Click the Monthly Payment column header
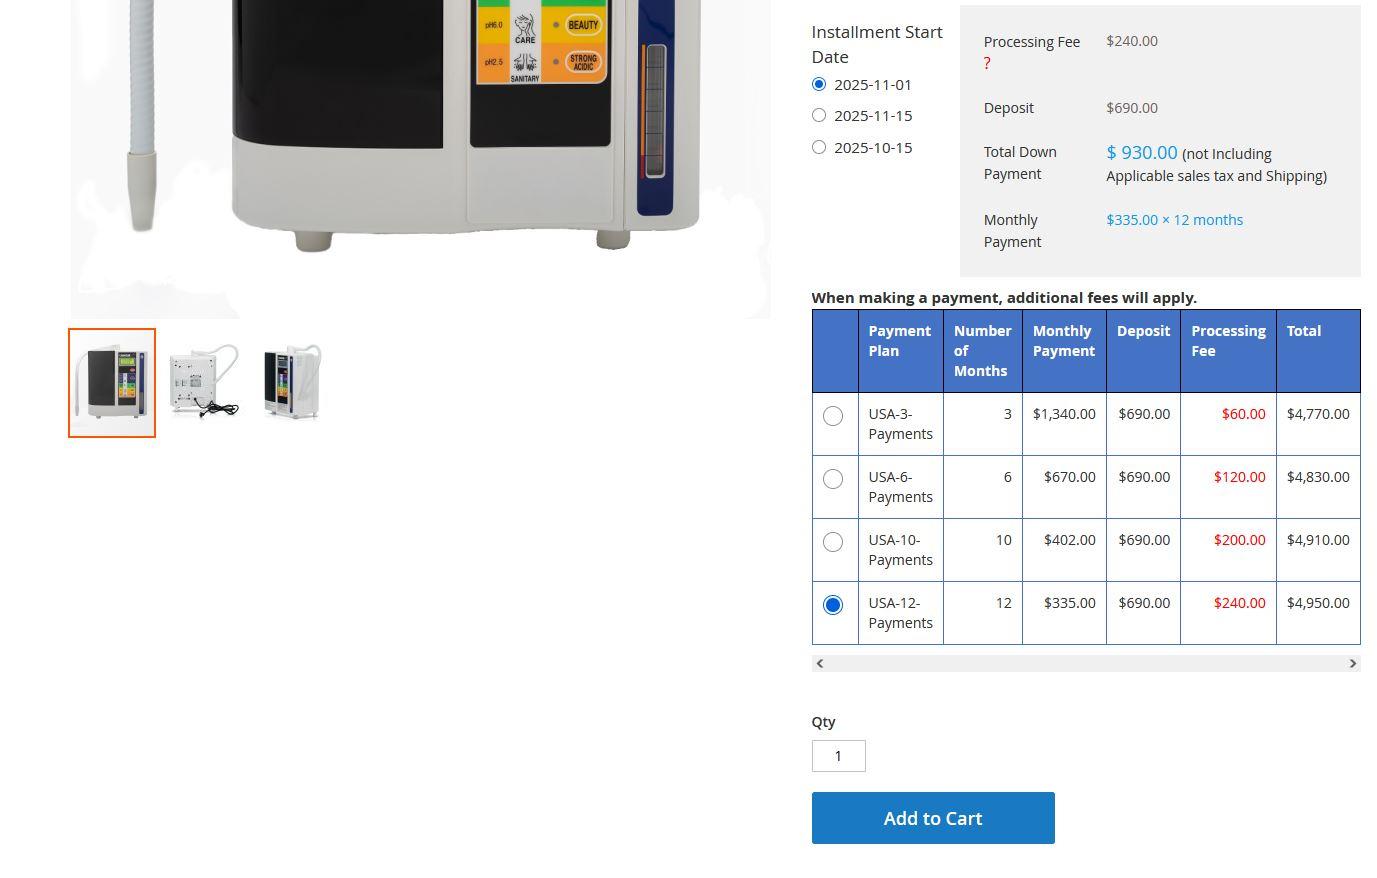Viewport: 1377px width, 878px height. coord(1063,341)
